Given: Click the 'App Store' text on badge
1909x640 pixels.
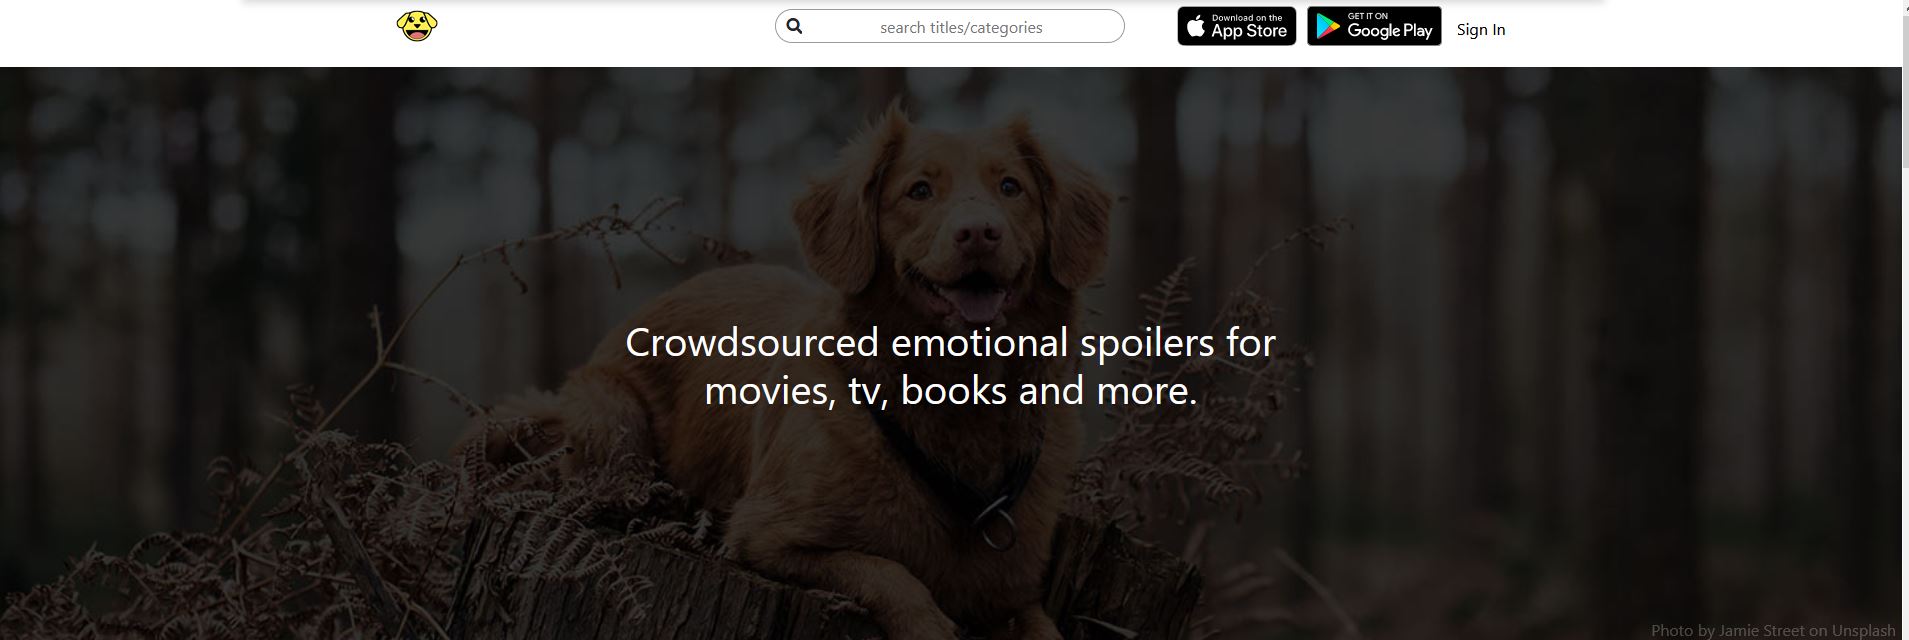Looking at the screenshot, I should point(1249,32).
